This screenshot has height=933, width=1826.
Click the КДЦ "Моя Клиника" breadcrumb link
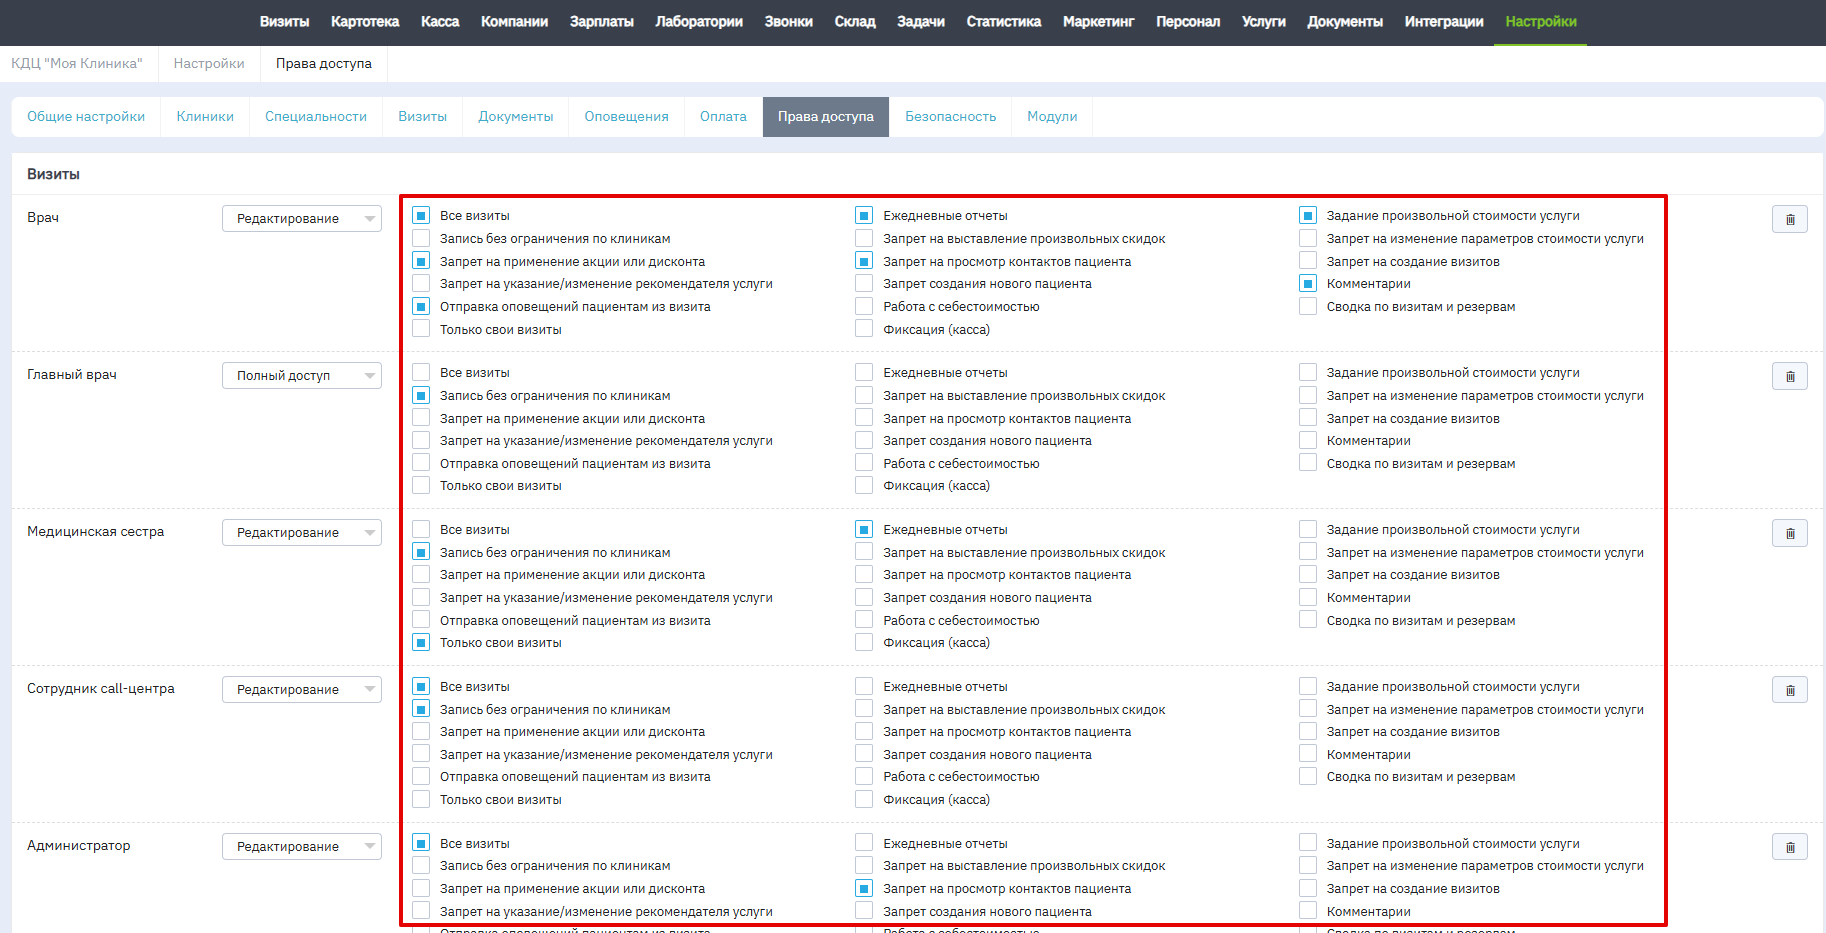[77, 64]
